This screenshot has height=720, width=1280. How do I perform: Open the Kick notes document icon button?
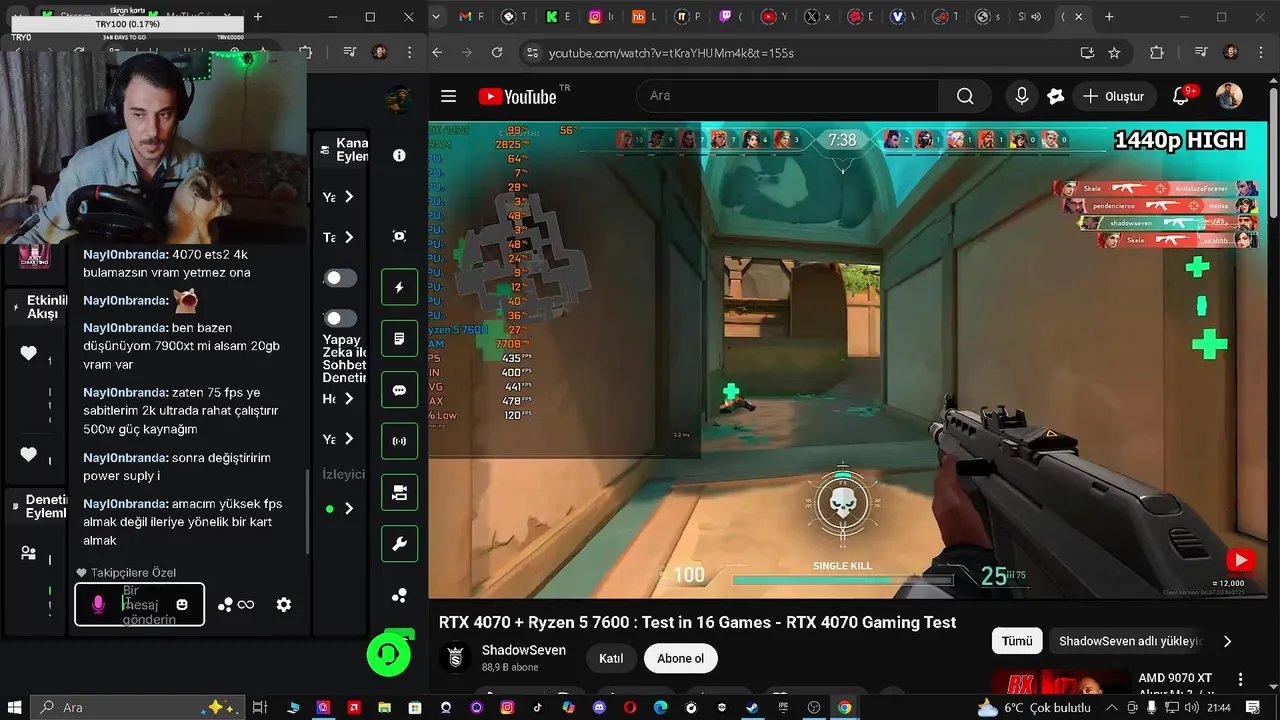pos(399,338)
